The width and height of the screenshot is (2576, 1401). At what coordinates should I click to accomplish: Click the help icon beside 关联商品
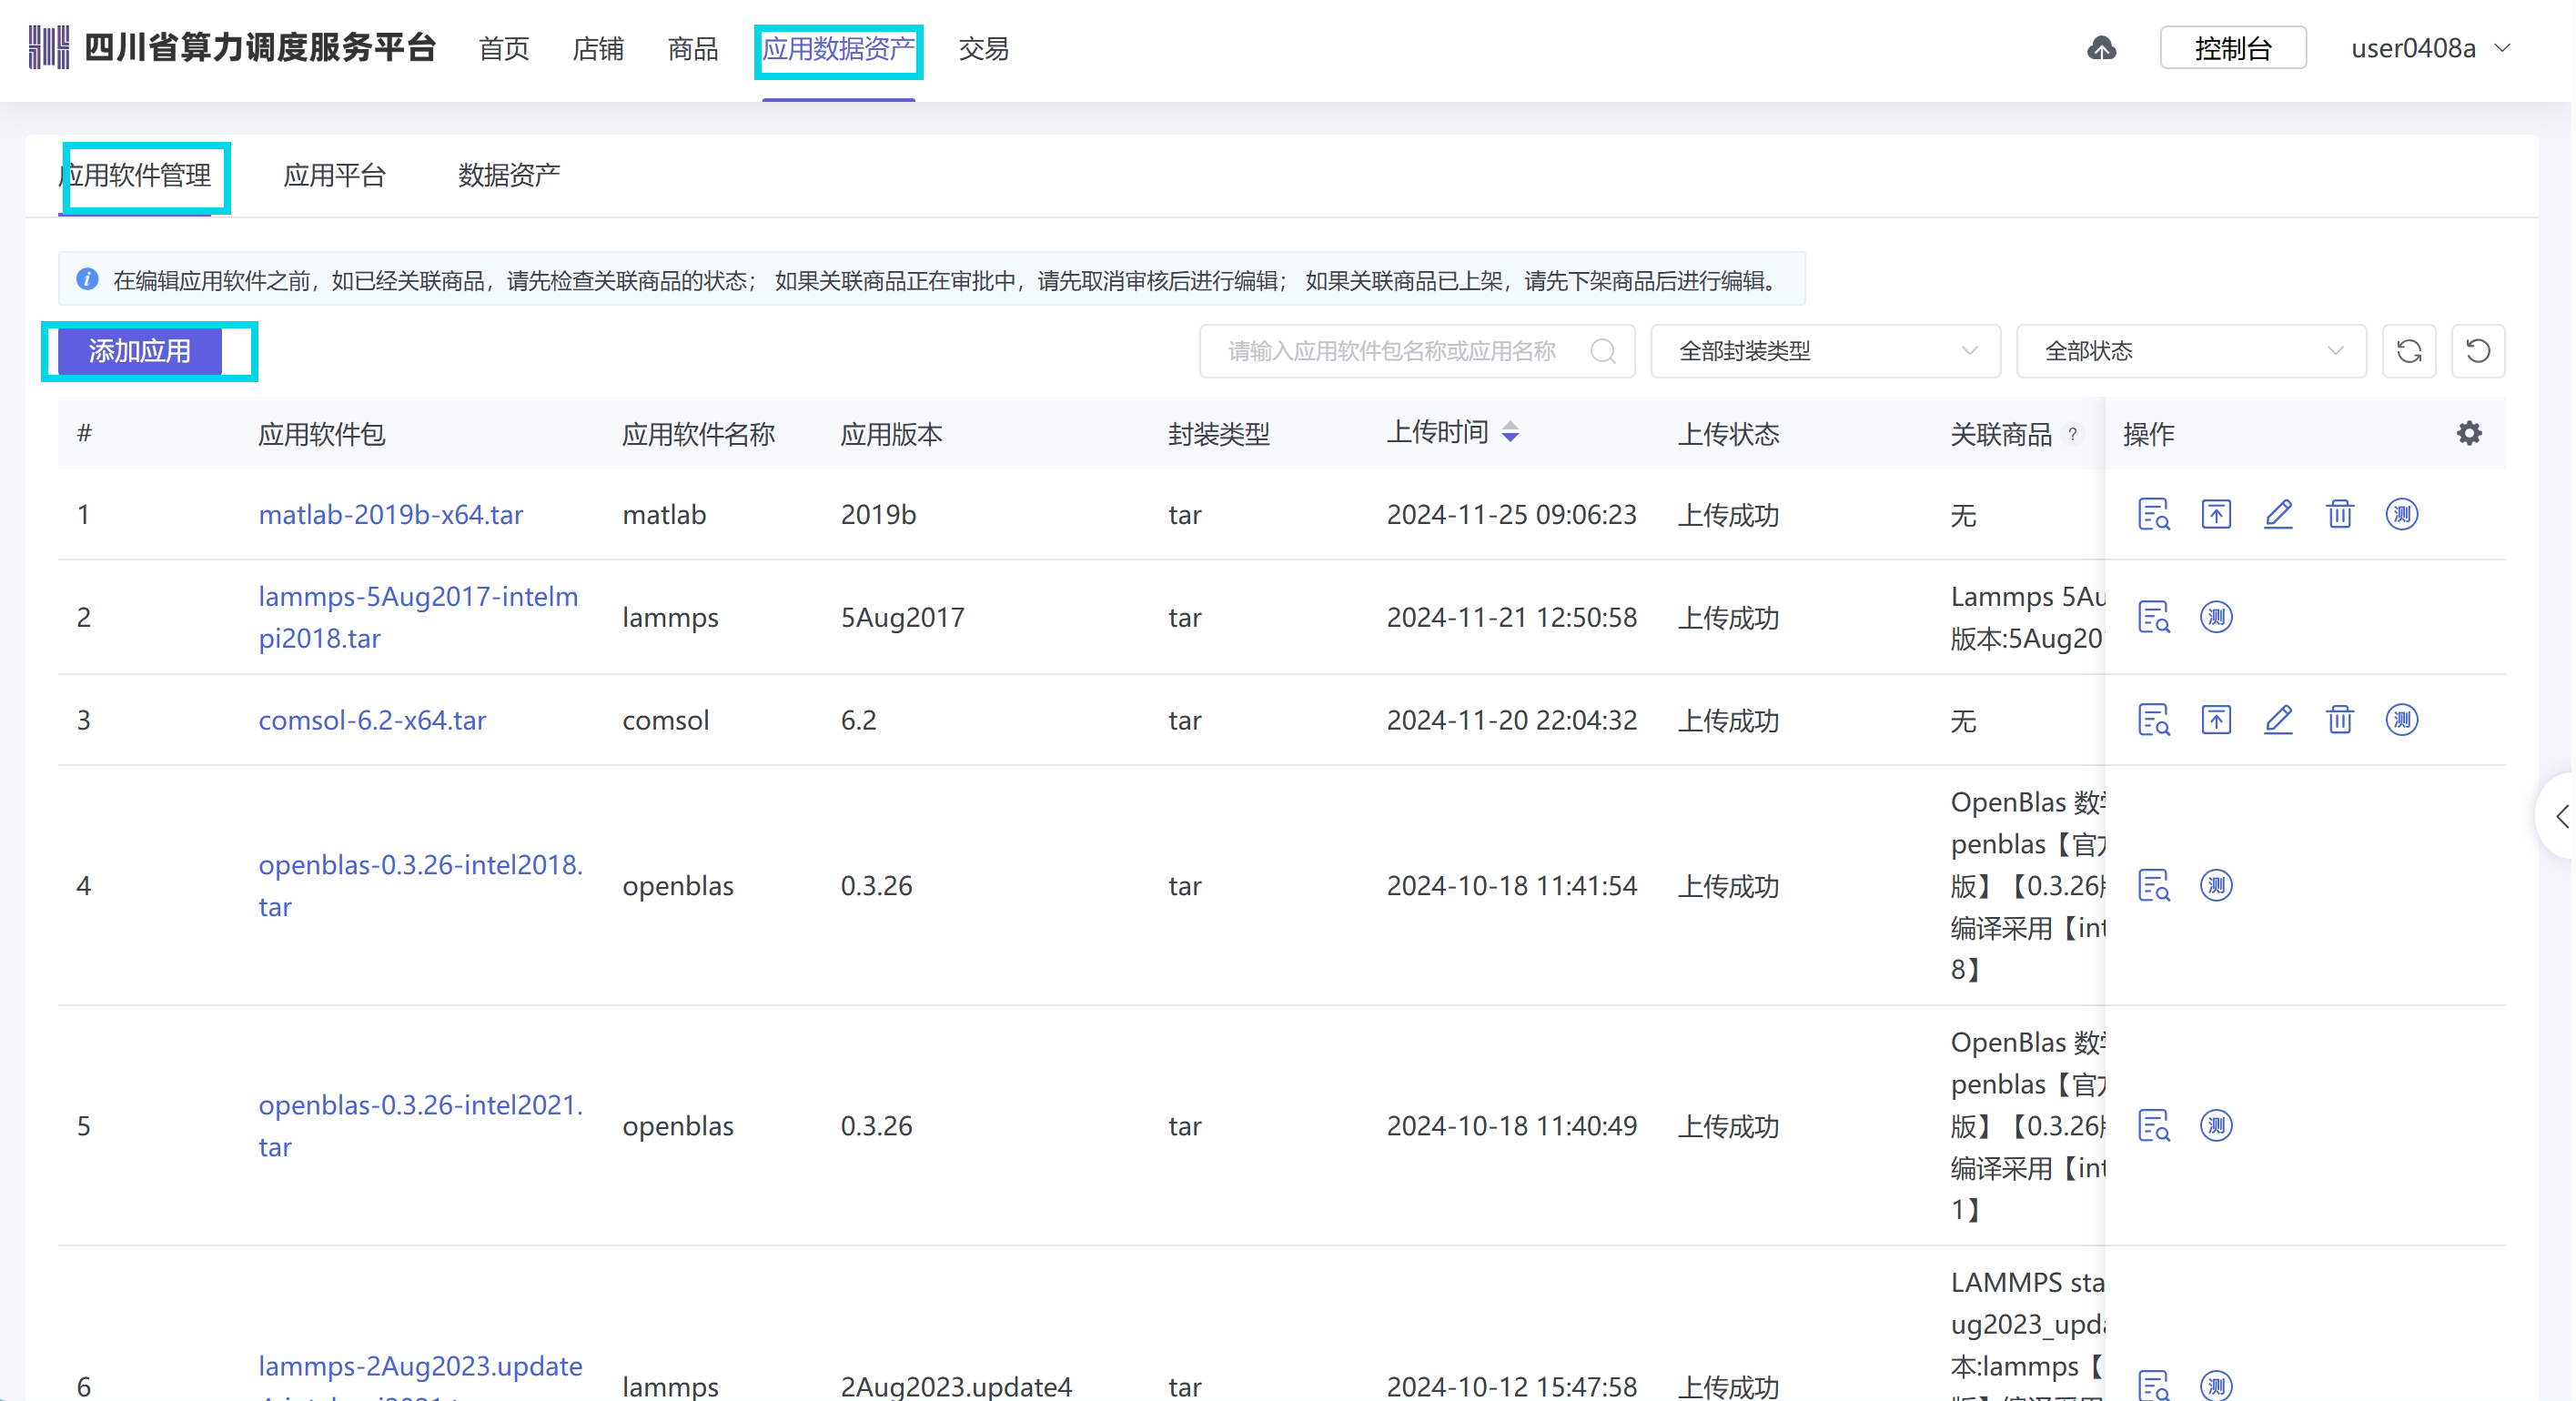2073,434
